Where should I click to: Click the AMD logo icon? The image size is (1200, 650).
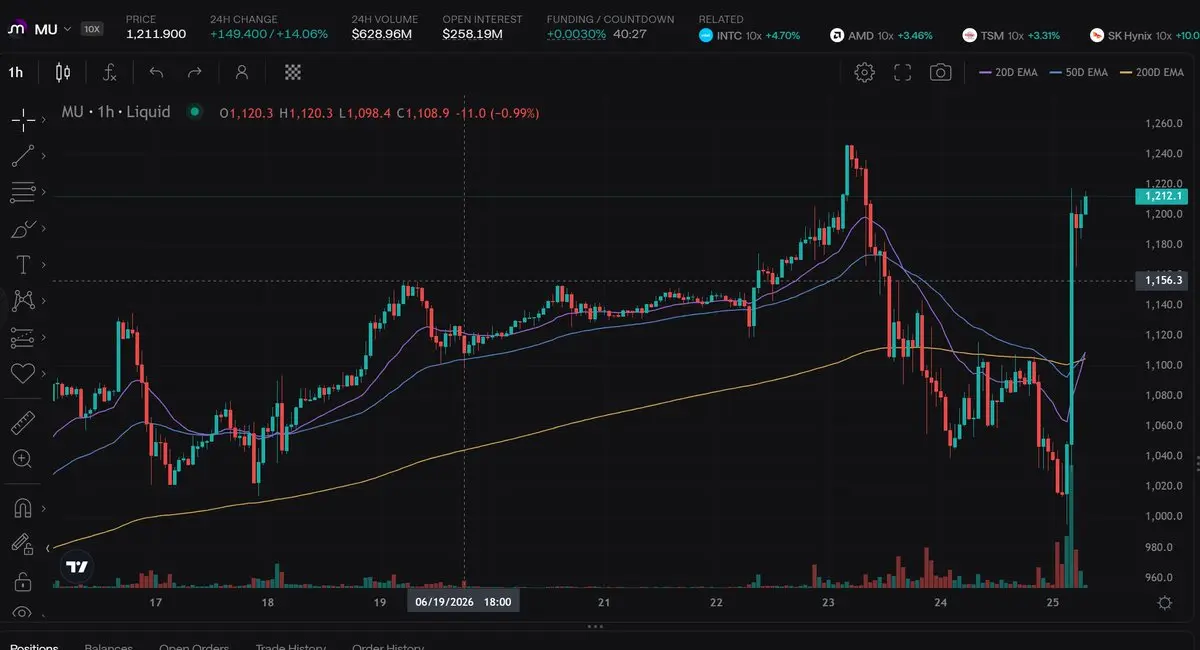pos(837,35)
